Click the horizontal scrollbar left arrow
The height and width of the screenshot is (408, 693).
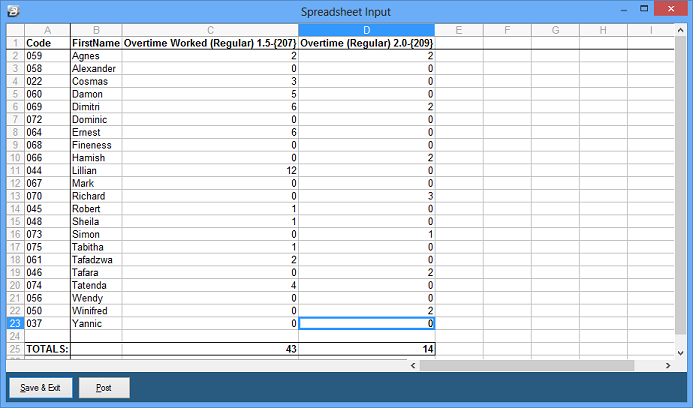(x=413, y=365)
